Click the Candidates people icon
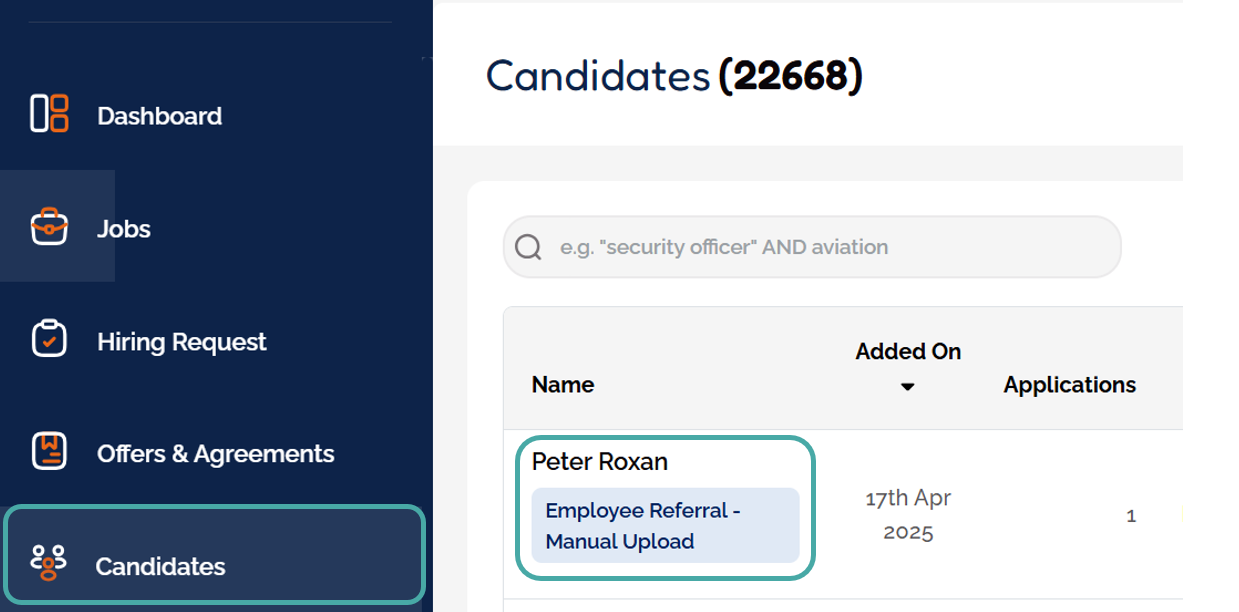The width and height of the screenshot is (1239, 612). [49, 562]
